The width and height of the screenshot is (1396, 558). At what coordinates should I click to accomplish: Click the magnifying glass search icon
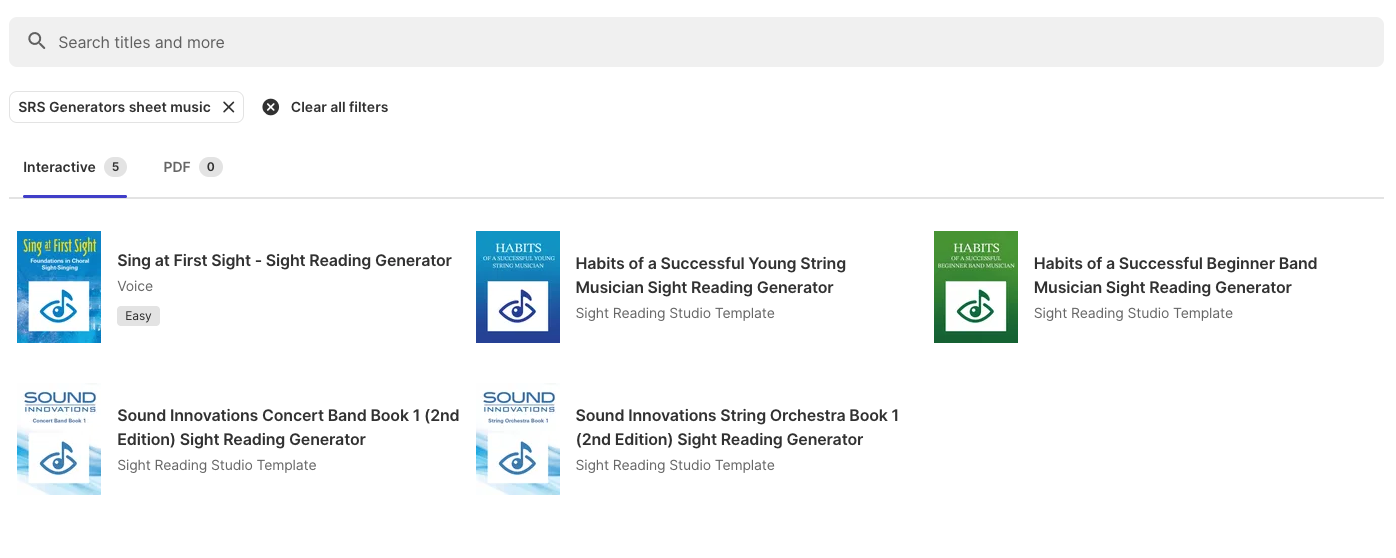pyautogui.click(x=36, y=41)
